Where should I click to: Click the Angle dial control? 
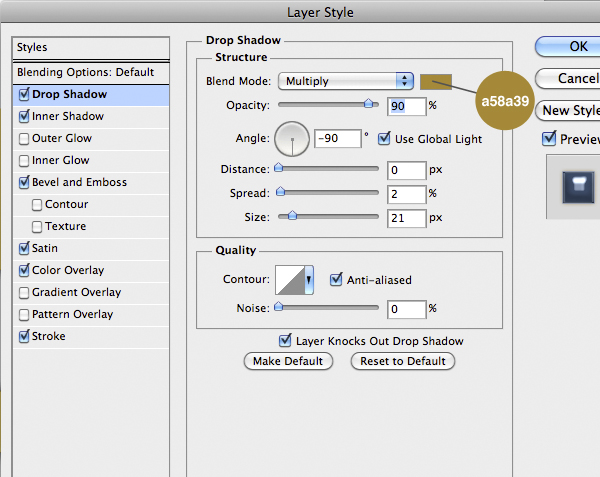(x=291, y=138)
